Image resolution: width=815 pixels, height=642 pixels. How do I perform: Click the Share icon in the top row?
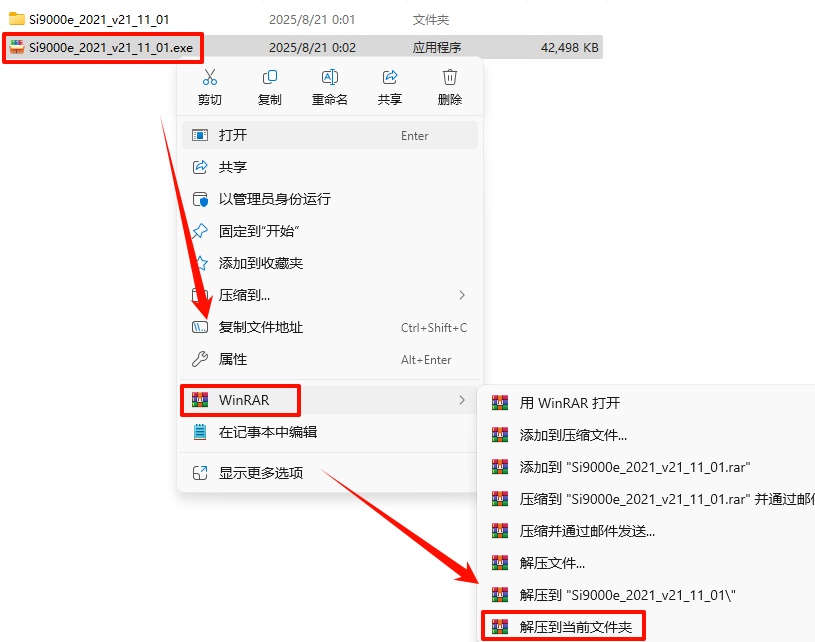tap(390, 77)
